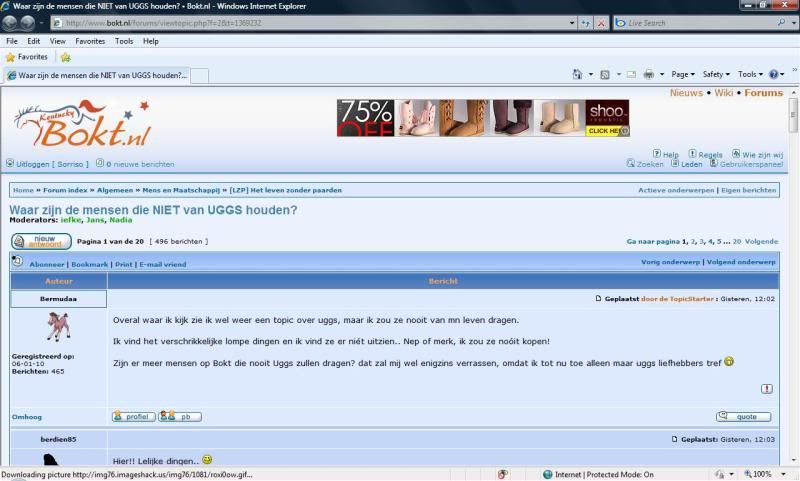
Task: Click the topic options icon left of Abonneer
Action: click(17, 261)
